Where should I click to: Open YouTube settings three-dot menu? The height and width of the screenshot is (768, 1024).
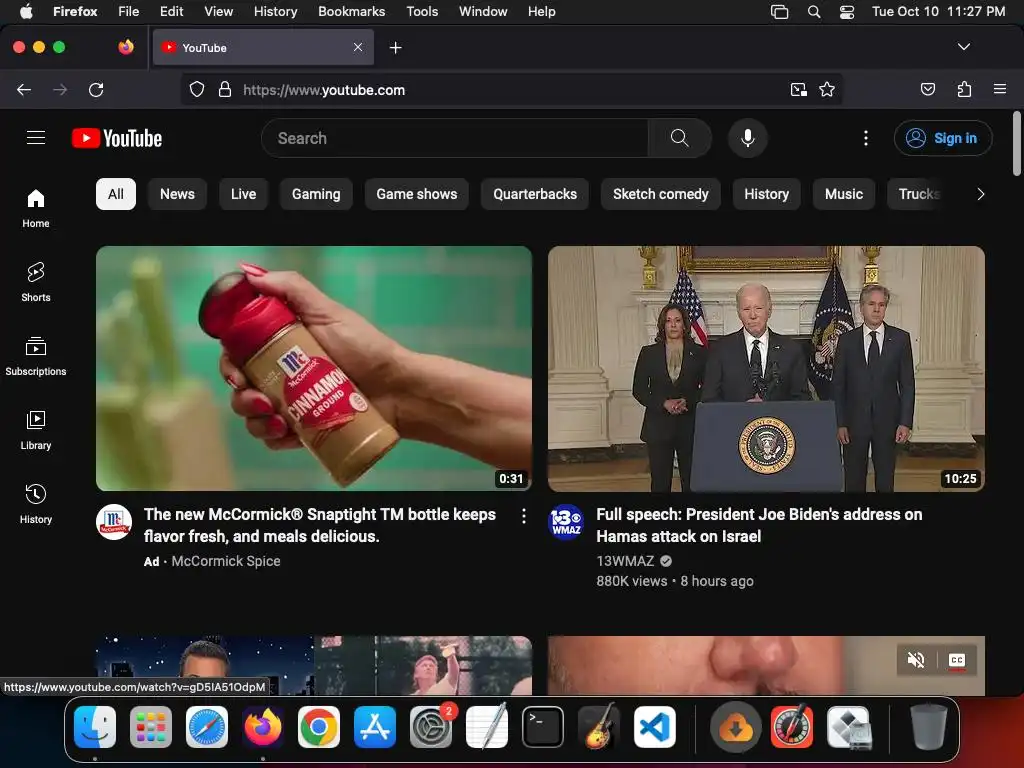865,138
